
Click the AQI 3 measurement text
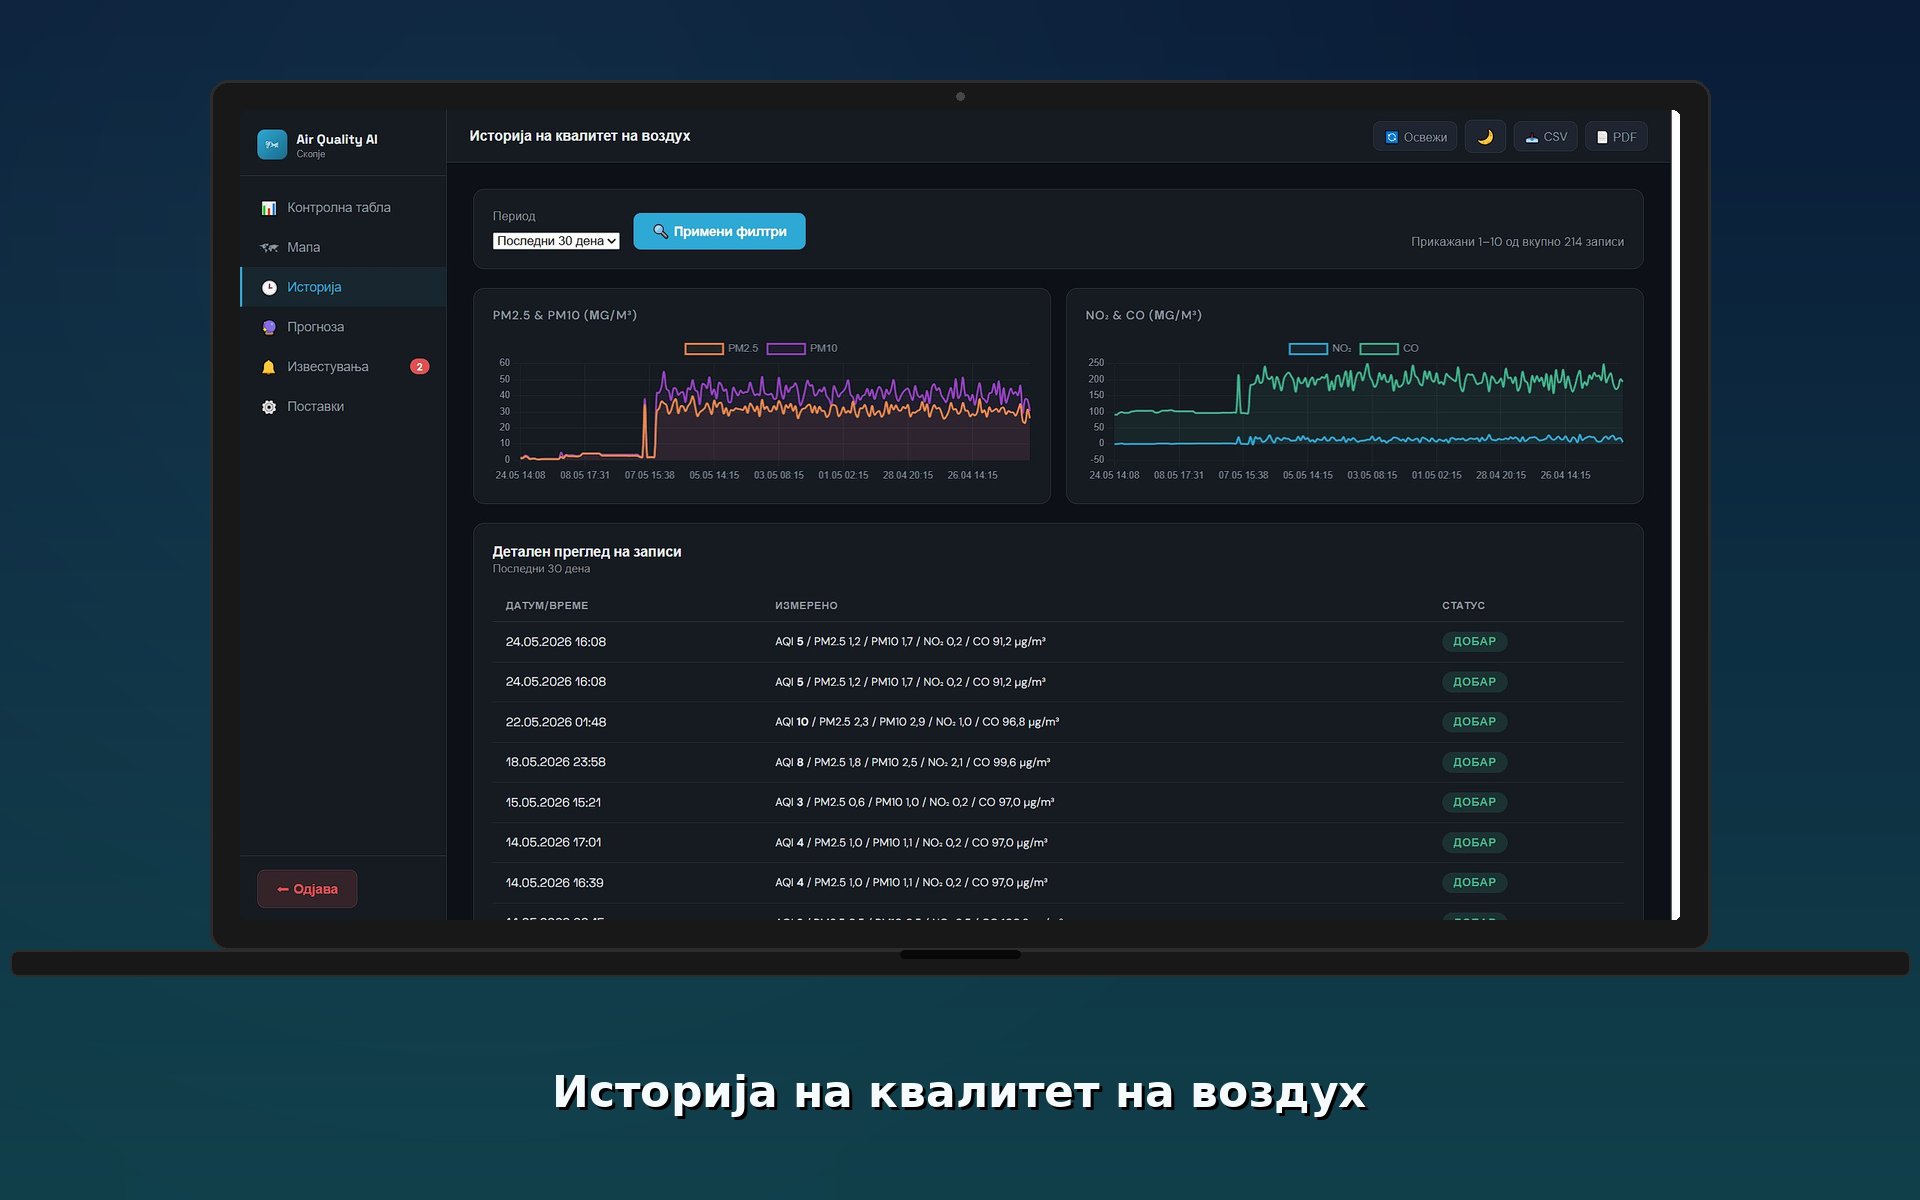pos(914,802)
